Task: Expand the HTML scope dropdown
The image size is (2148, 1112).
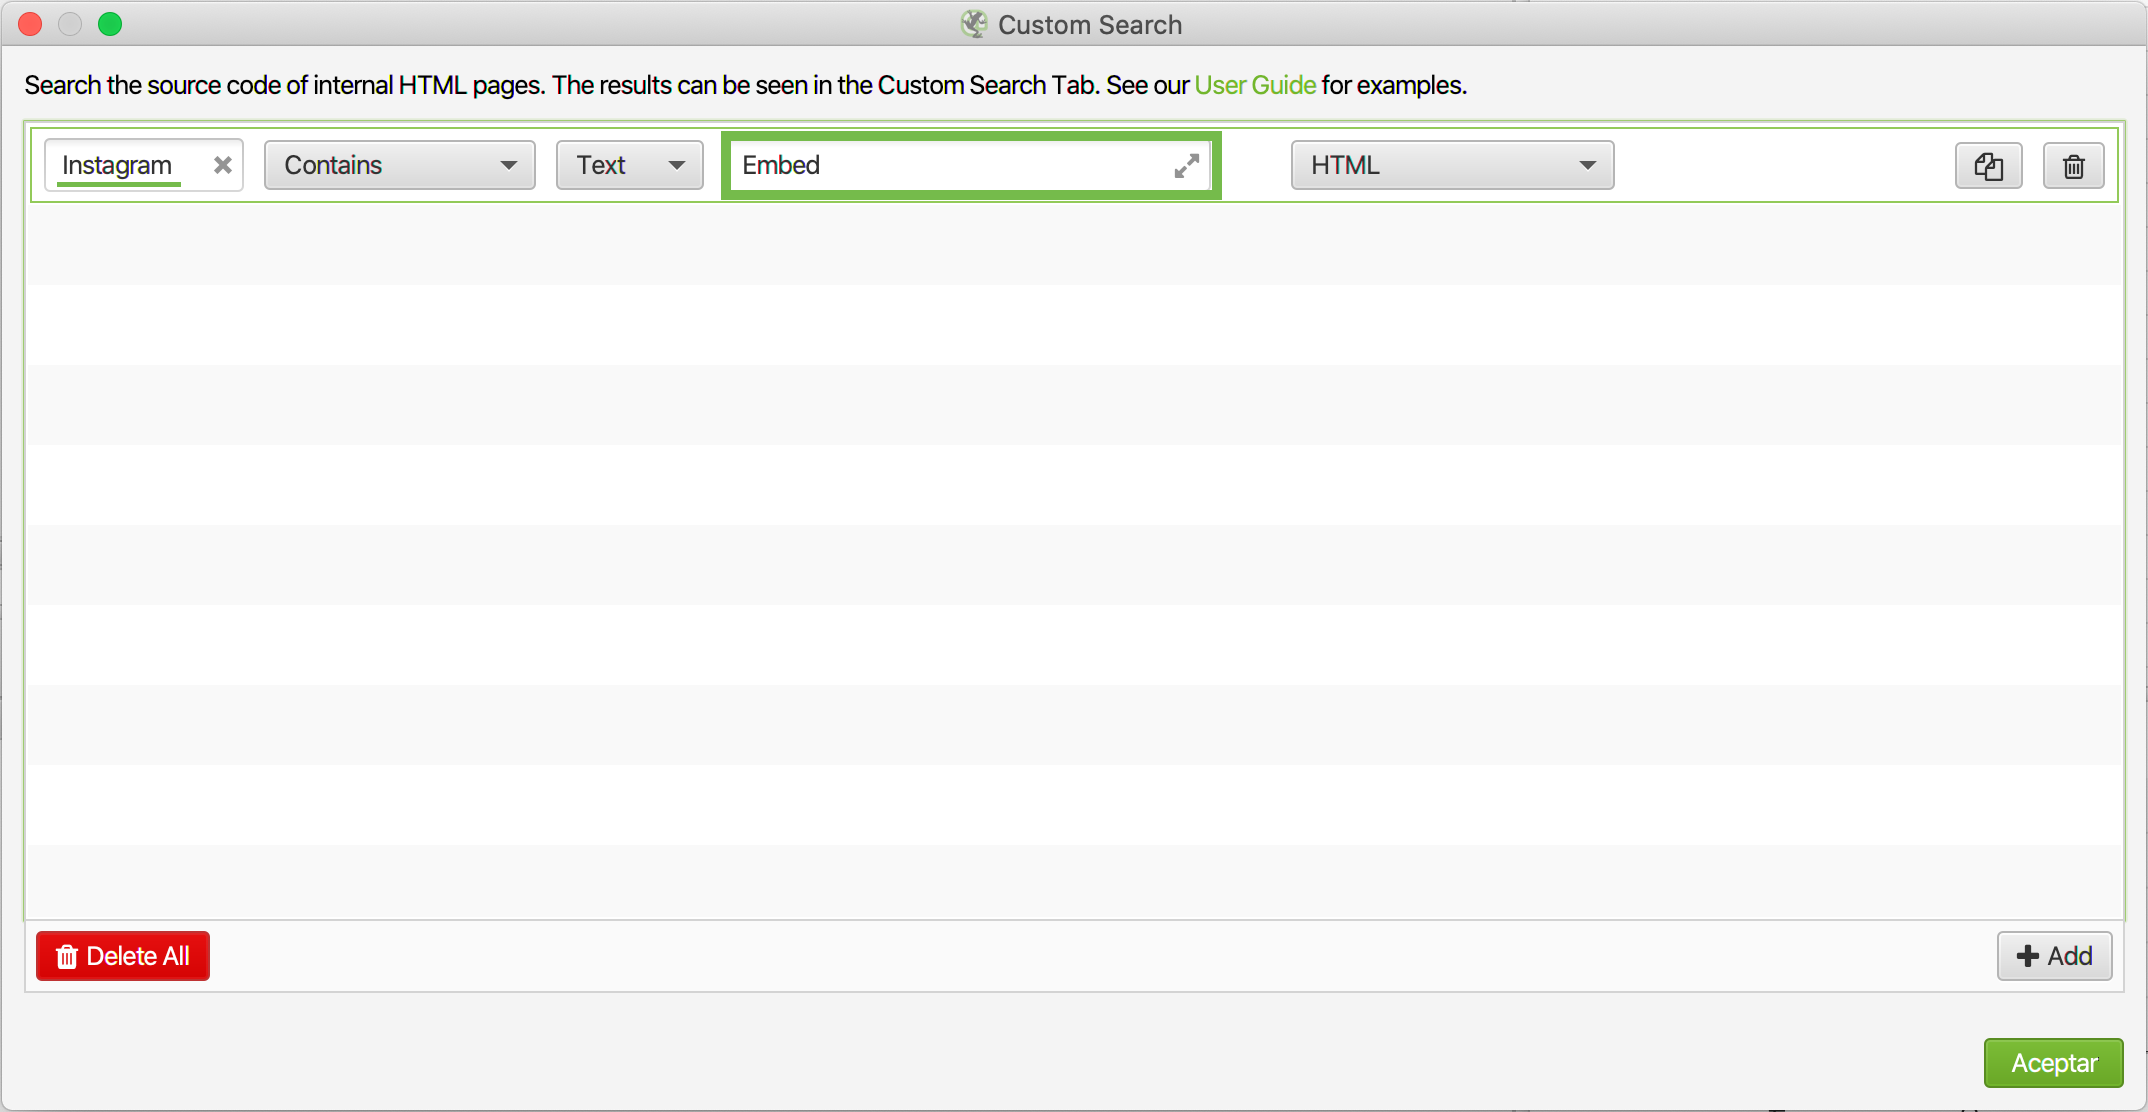Action: click(x=1452, y=165)
